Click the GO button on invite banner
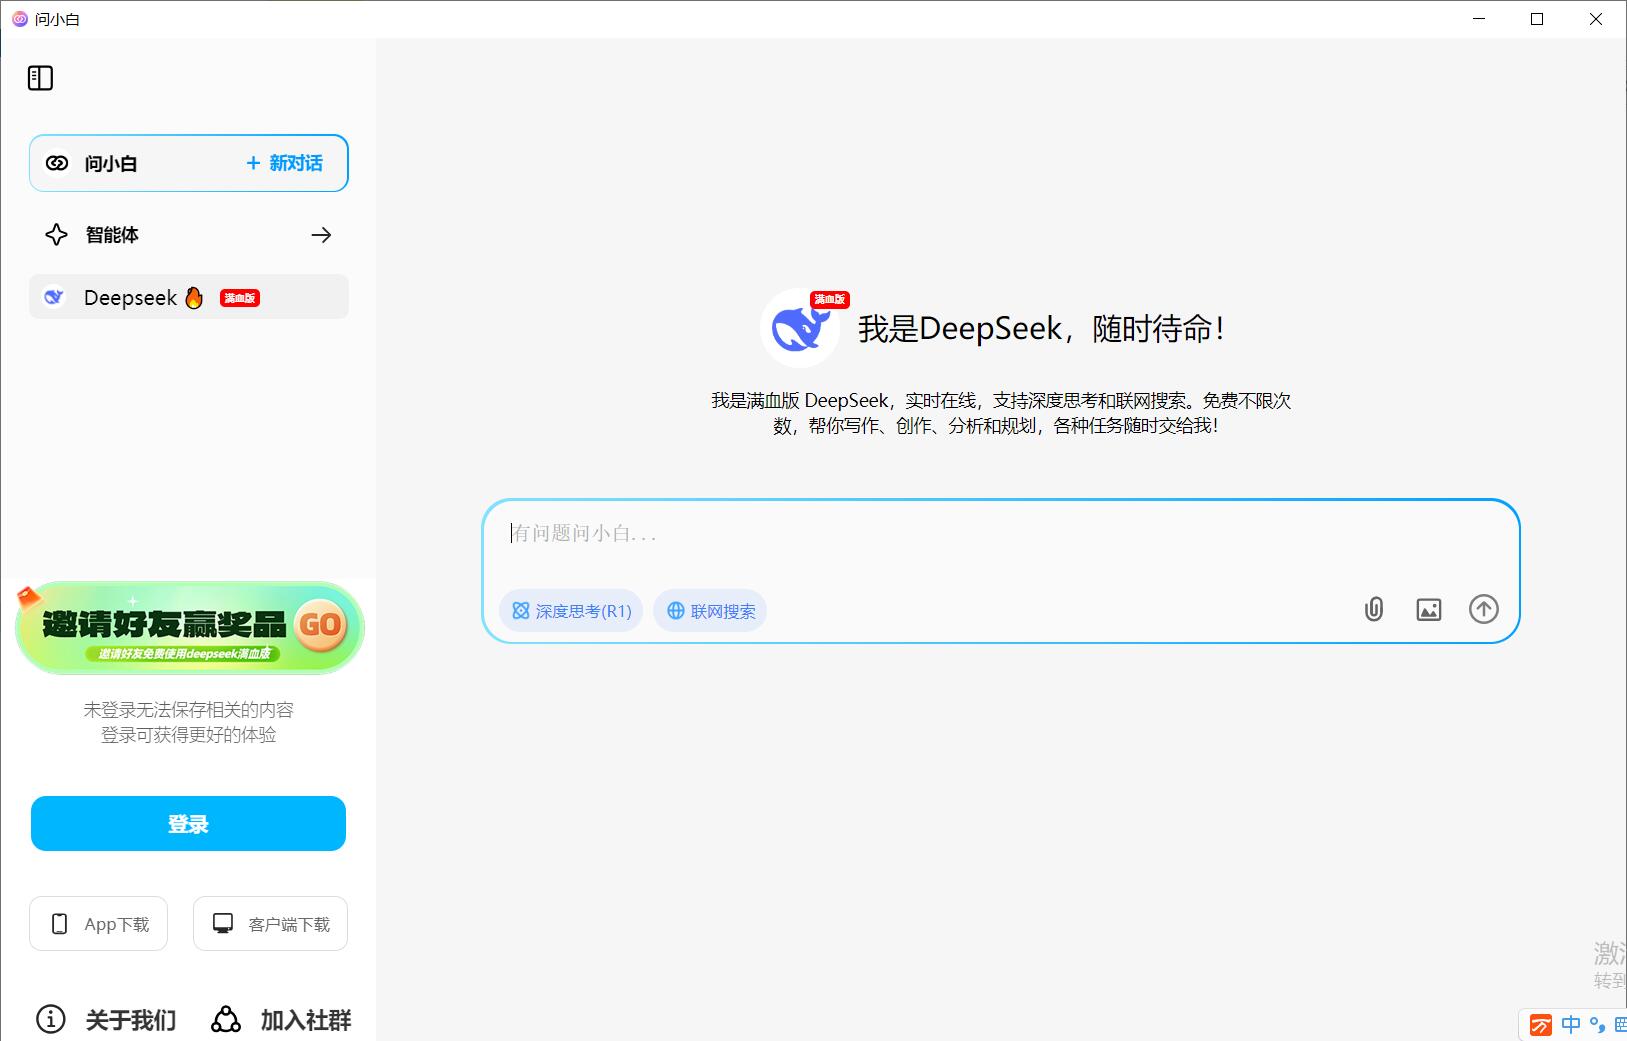 tap(320, 625)
